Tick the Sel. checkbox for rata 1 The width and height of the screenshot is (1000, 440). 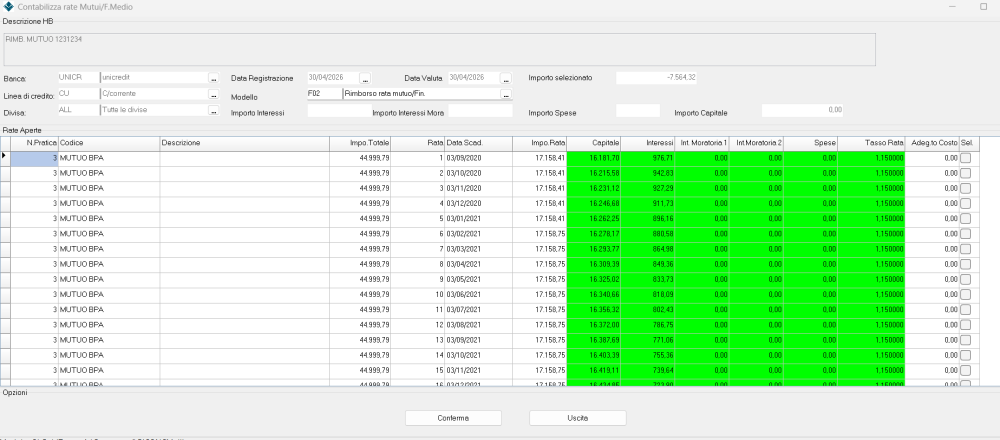965,158
